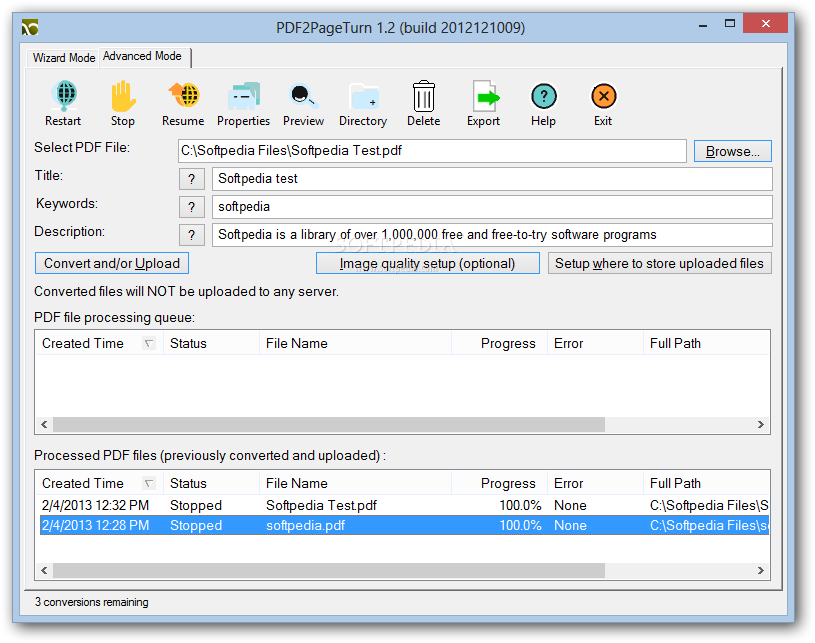Click the Resume toolbar icon

click(x=183, y=96)
